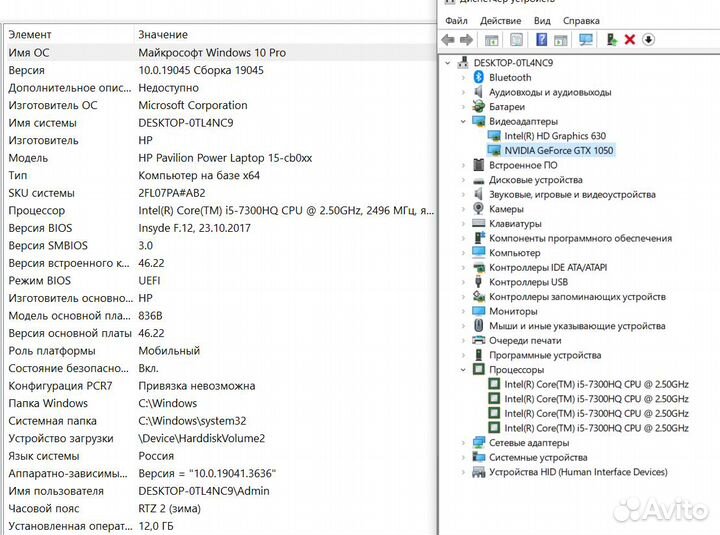Open the Справка menu
Viewport: 720px width, 535px height.
[x=581, y=21]
